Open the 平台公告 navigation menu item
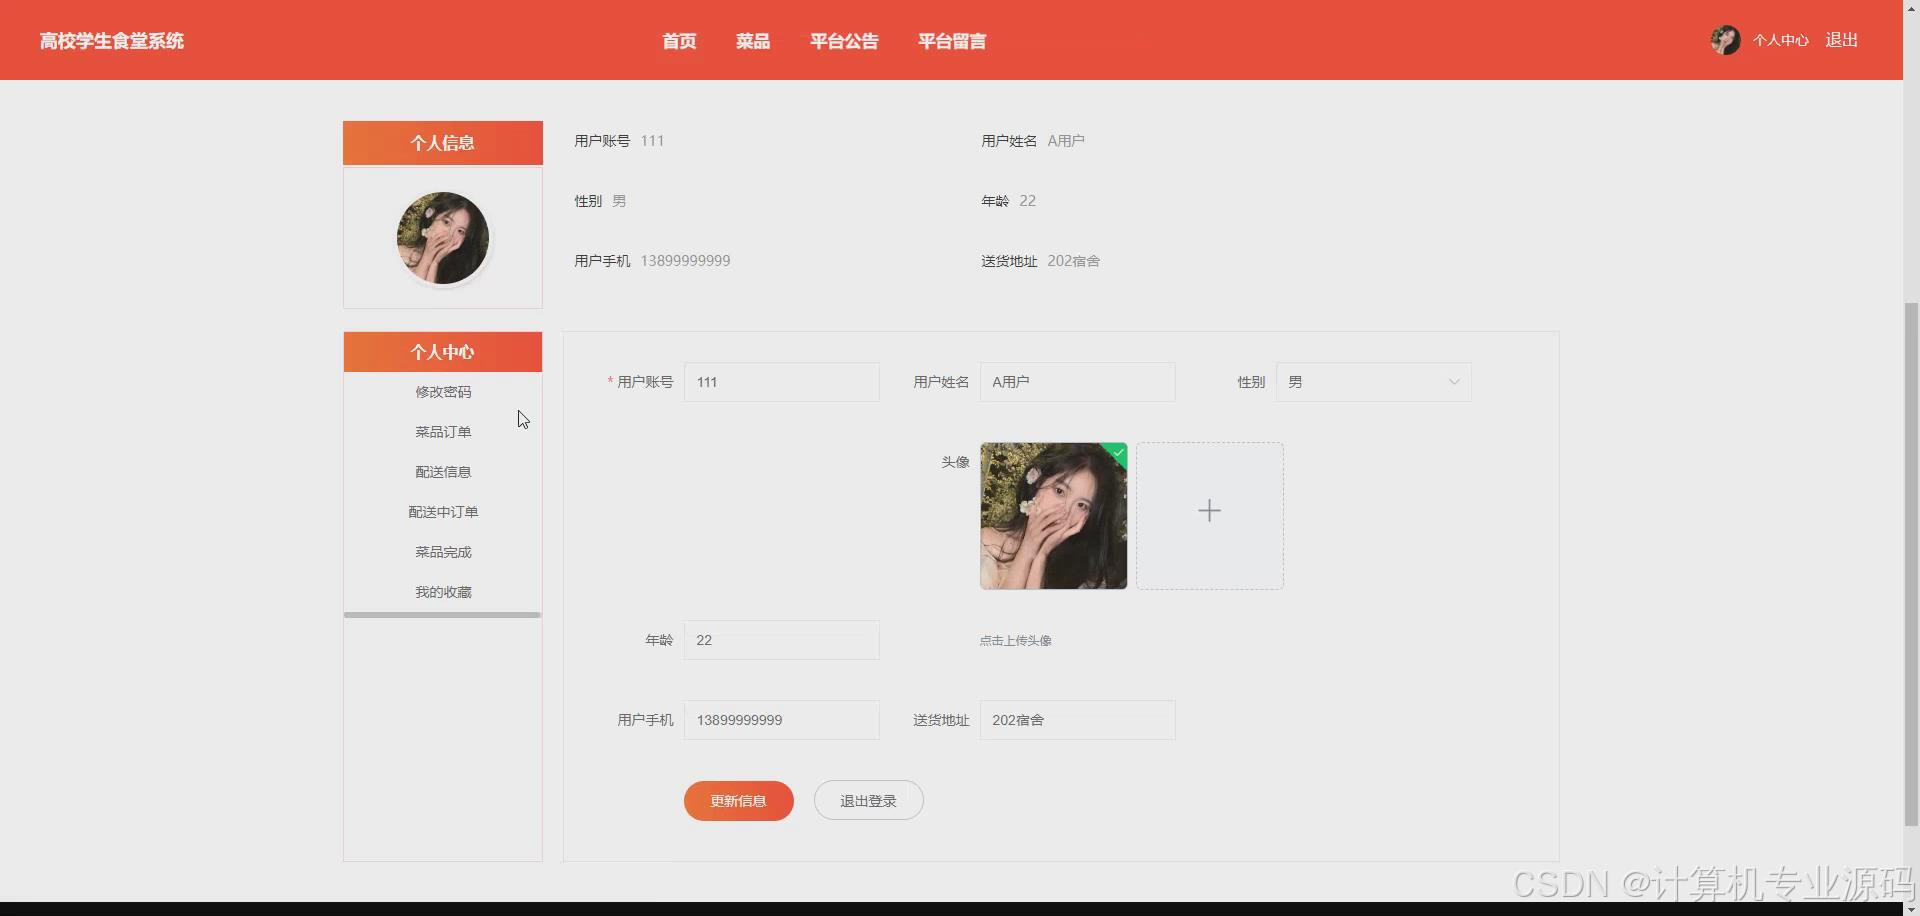Image resolution: width=1920 pixels, height=916 pixels. (x=844, y=41)
